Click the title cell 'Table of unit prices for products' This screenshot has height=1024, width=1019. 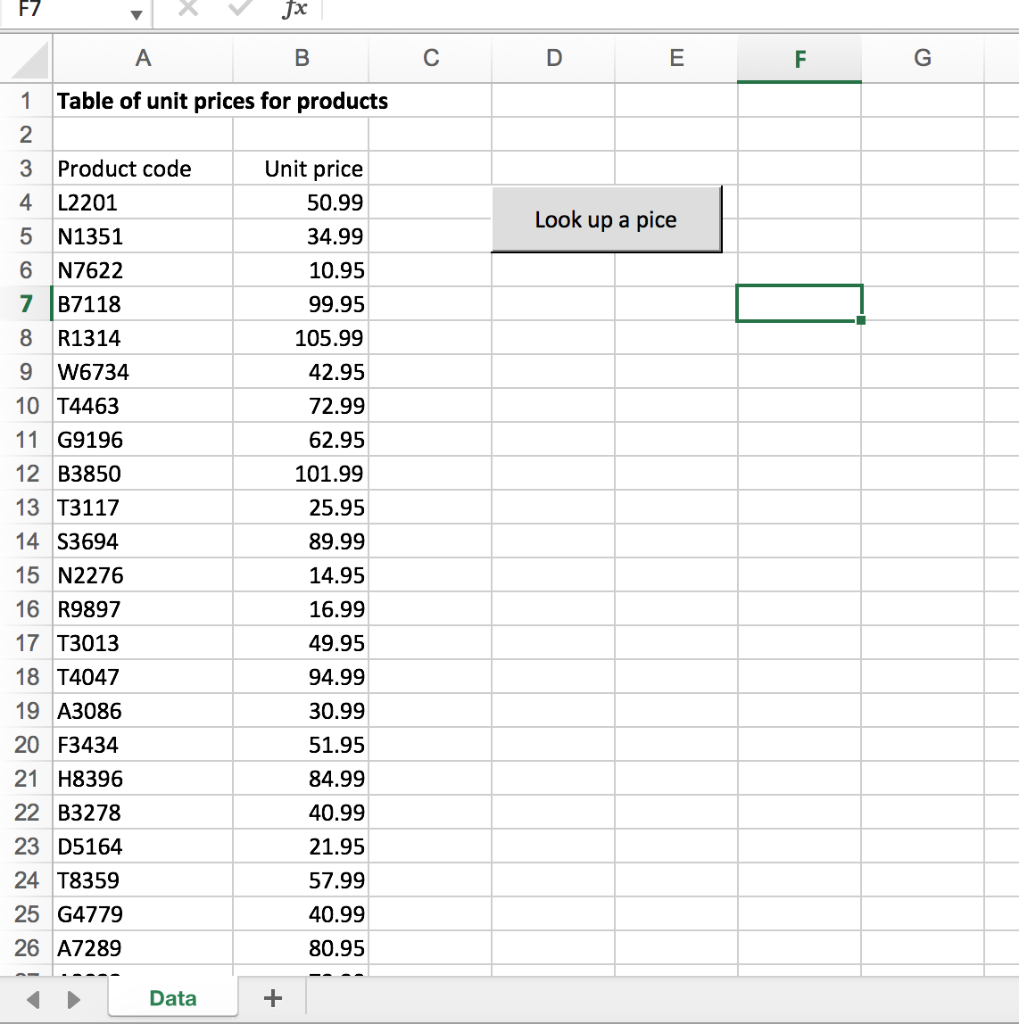pyautogui.click(x=222, y=101)
